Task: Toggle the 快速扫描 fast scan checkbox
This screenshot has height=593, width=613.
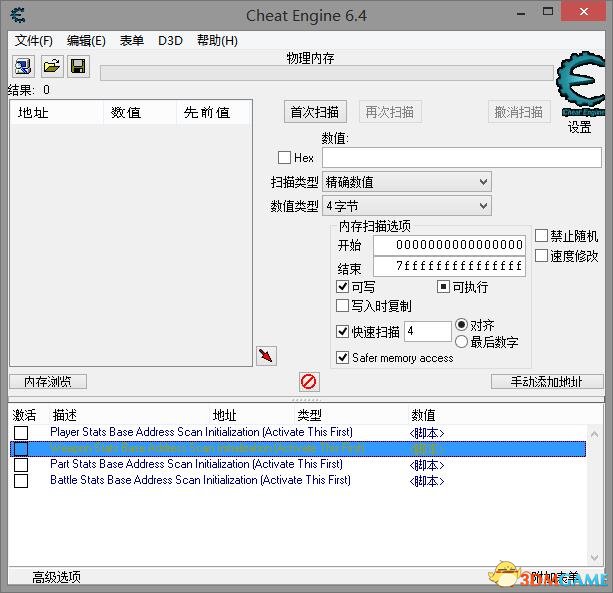Action: pyautogui.click(x=342, y=331)
